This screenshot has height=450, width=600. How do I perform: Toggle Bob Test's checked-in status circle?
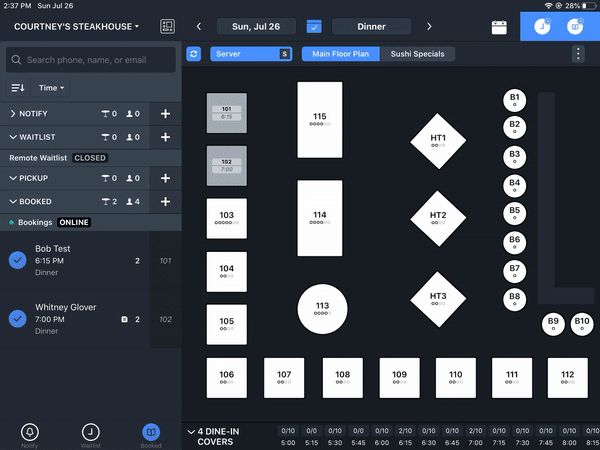pyautogui.click(x=17, y=260)
